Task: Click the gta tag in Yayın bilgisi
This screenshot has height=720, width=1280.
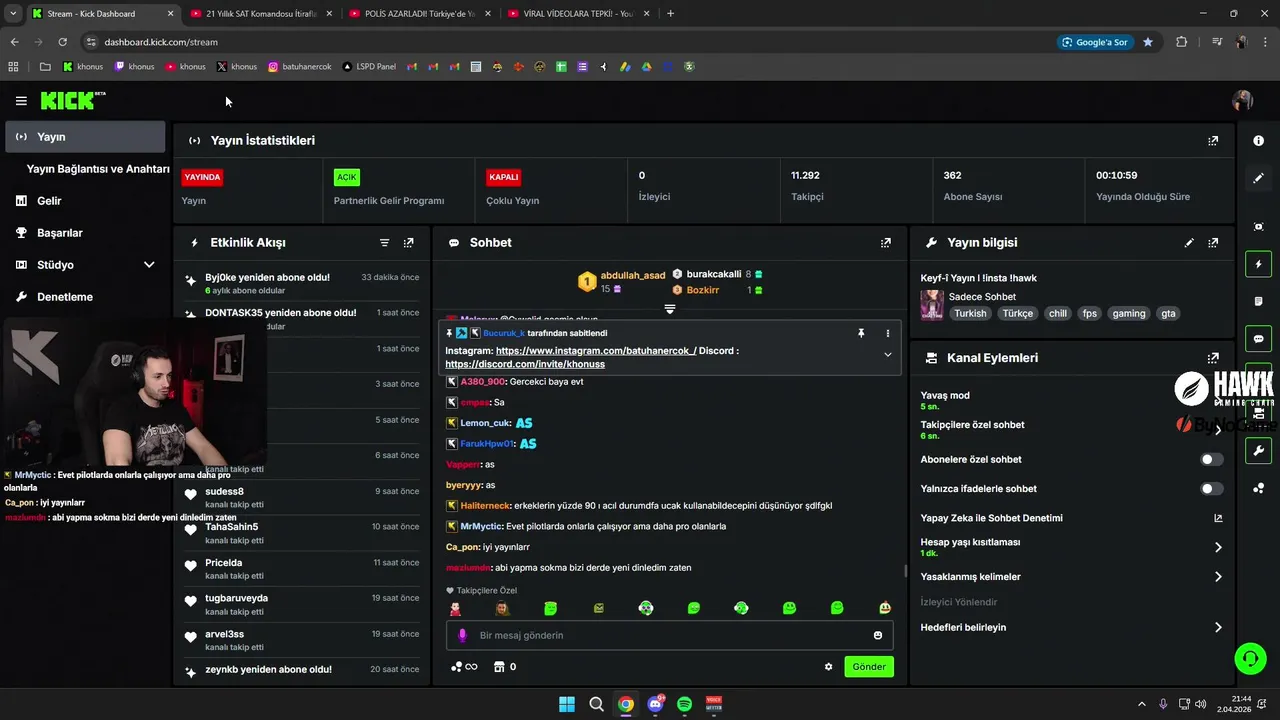Action: pos(1168,313)
